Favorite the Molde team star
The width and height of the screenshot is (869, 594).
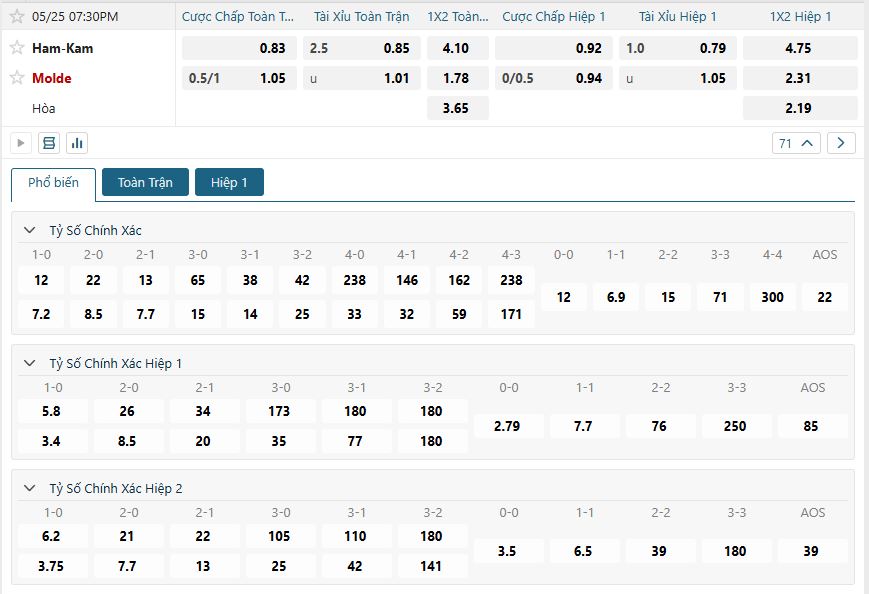[x=17, y=78]
